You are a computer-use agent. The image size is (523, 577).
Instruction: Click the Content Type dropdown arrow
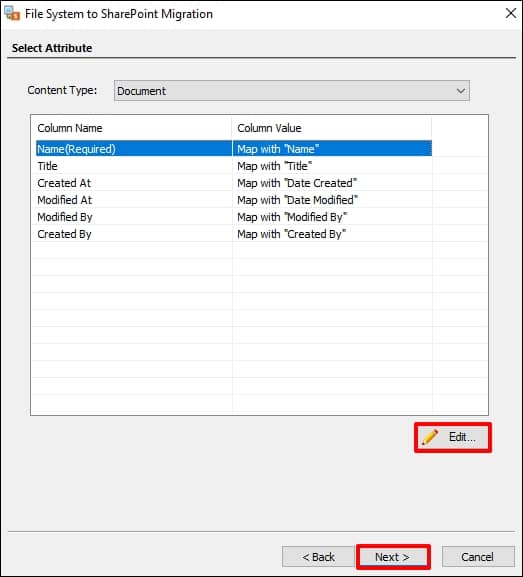[460, 91]
